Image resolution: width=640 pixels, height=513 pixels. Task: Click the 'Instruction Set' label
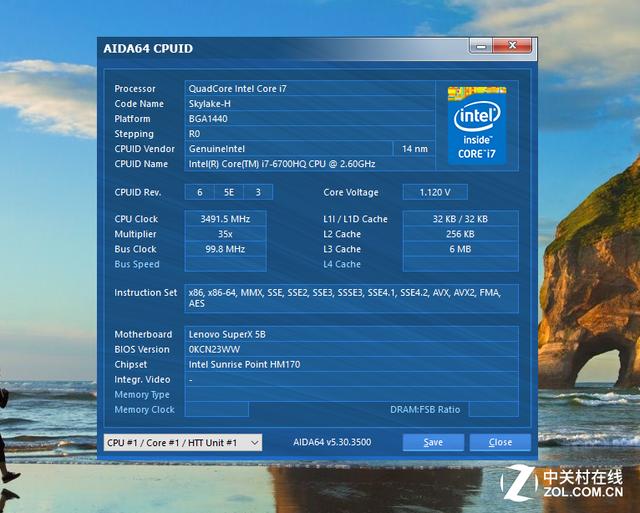[x=146, y=293]
